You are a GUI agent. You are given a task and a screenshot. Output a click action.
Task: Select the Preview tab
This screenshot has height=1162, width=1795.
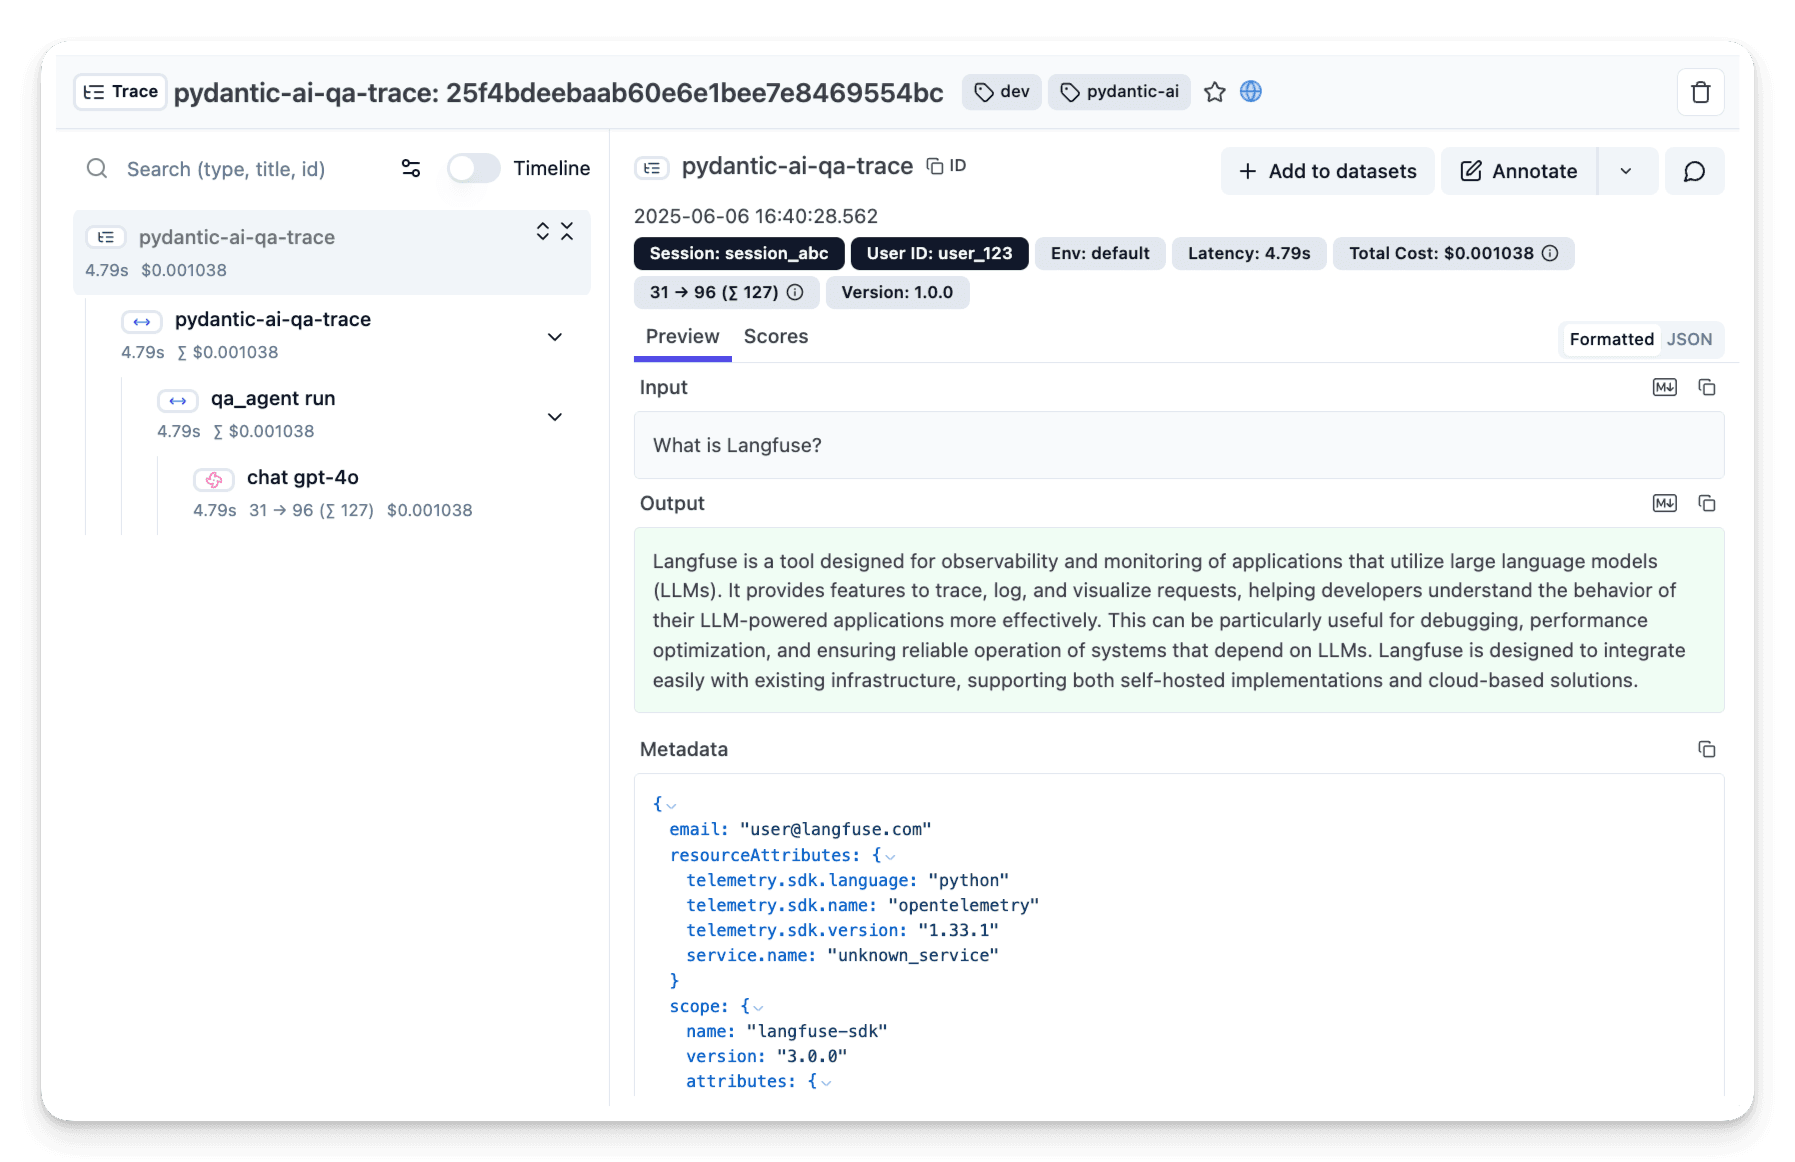(x=682, y=336)
